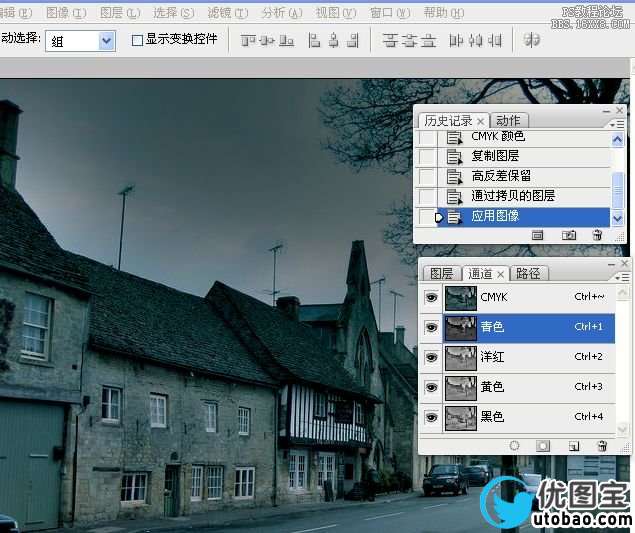Open the 自动选择 组 dropdown

click(107, 41)
